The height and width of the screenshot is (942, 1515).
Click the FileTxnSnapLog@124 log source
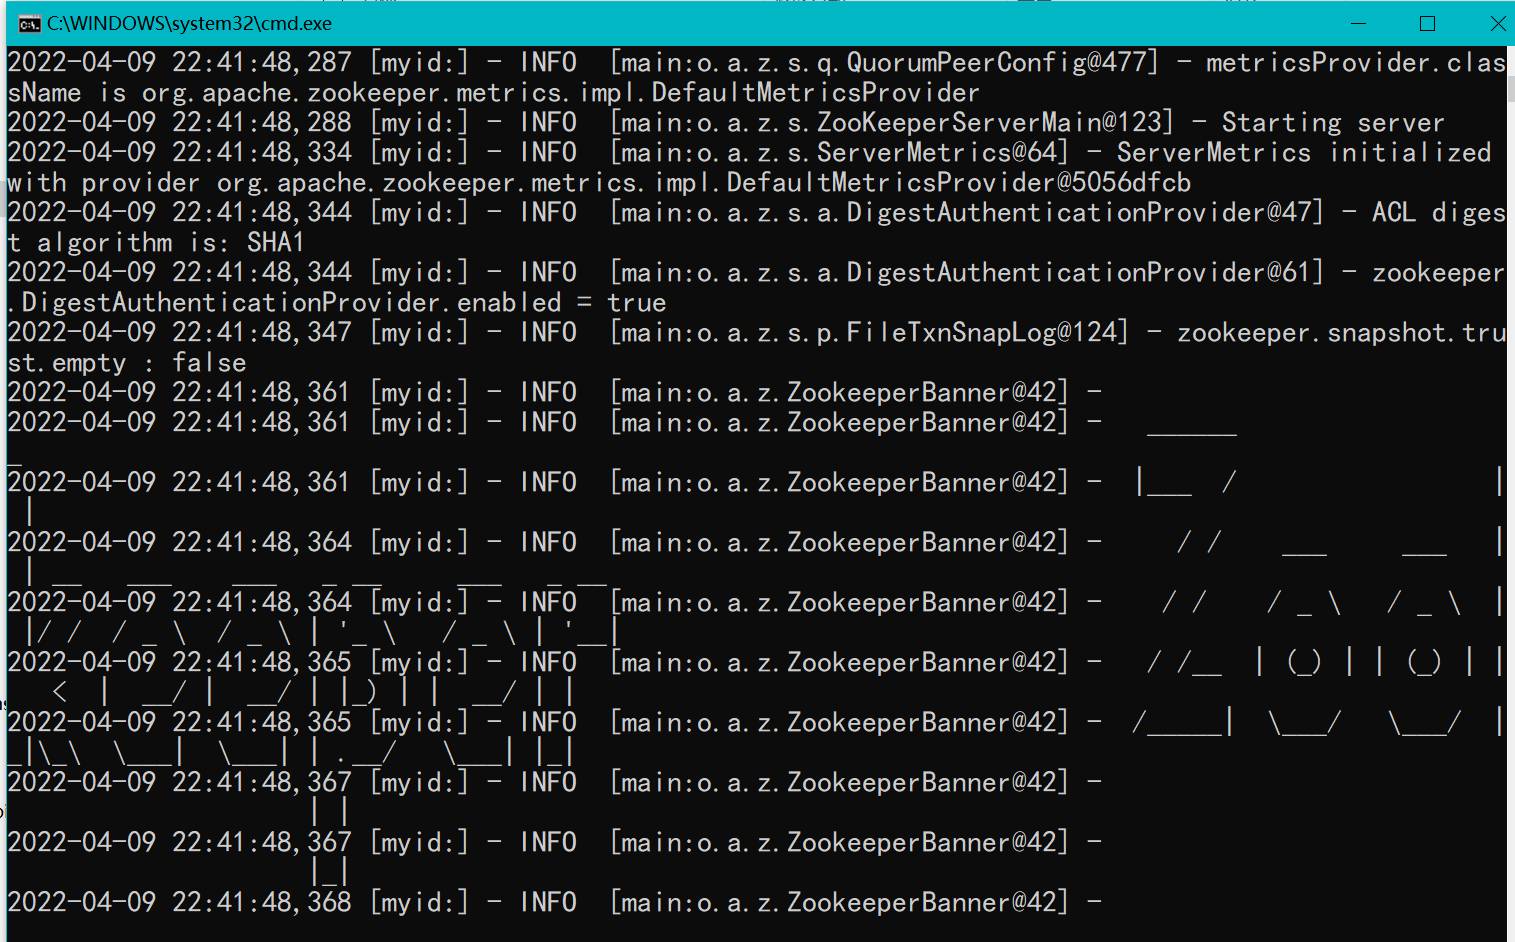(x=986, y=333)
